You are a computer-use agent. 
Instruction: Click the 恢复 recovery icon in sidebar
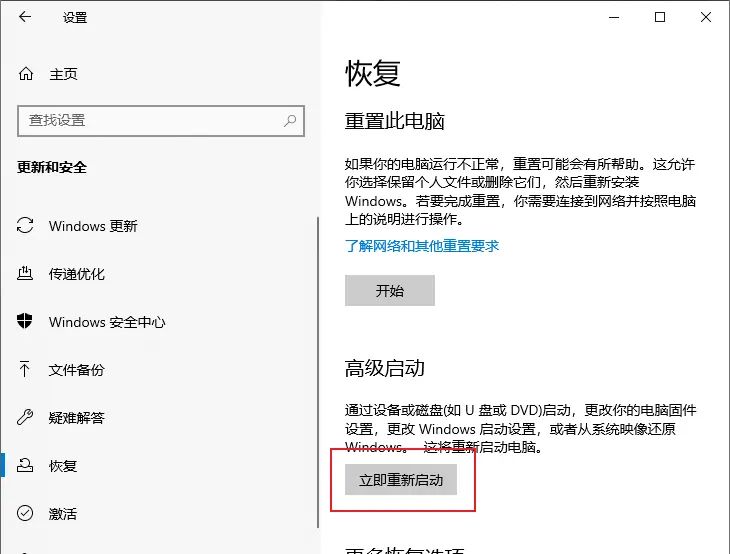point(25,465)
